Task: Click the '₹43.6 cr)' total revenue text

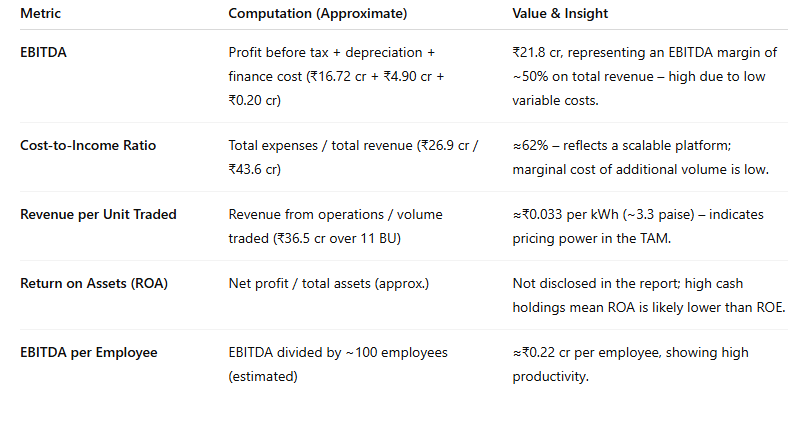Action: coord(254,169)
